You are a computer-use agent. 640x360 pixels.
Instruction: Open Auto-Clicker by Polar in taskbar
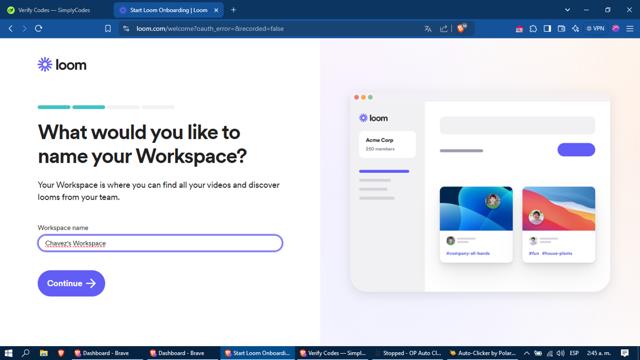[x=482, y=353]
